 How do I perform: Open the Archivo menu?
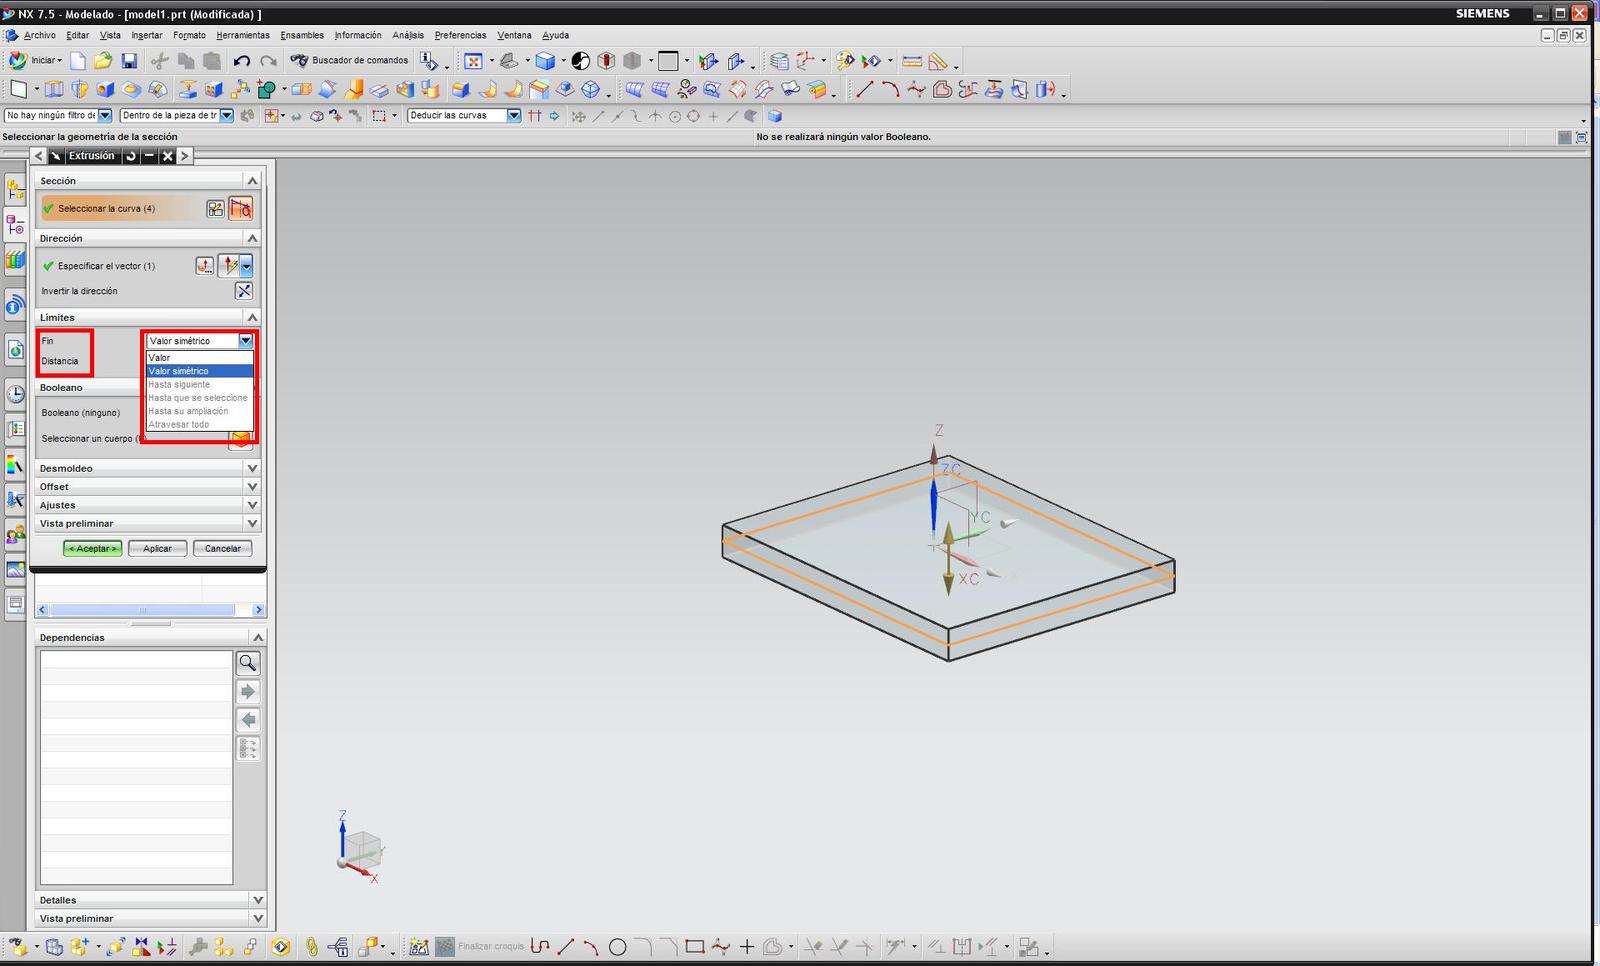pos(40,35)
